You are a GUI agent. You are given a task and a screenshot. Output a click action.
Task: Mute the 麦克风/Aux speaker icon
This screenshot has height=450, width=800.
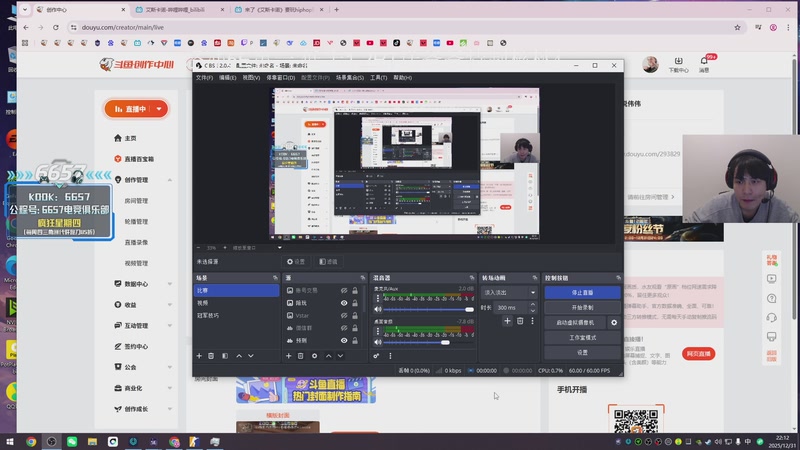[x=378, y=309]
